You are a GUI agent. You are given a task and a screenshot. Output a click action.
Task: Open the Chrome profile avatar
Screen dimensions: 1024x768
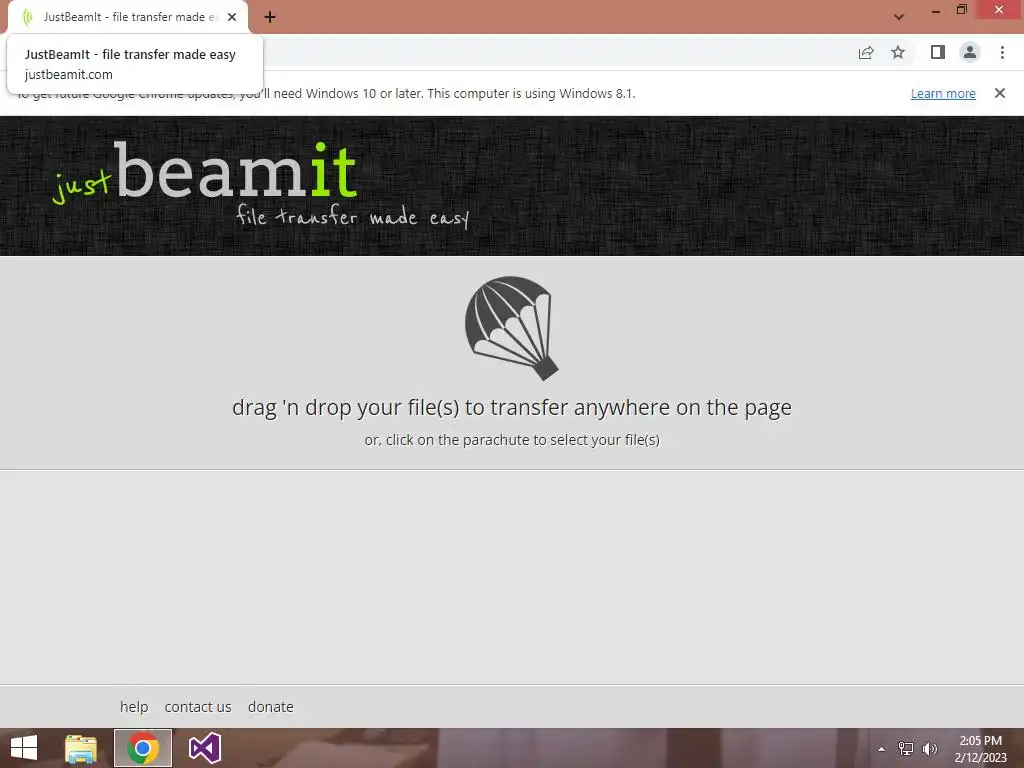[x=970, y=52]
